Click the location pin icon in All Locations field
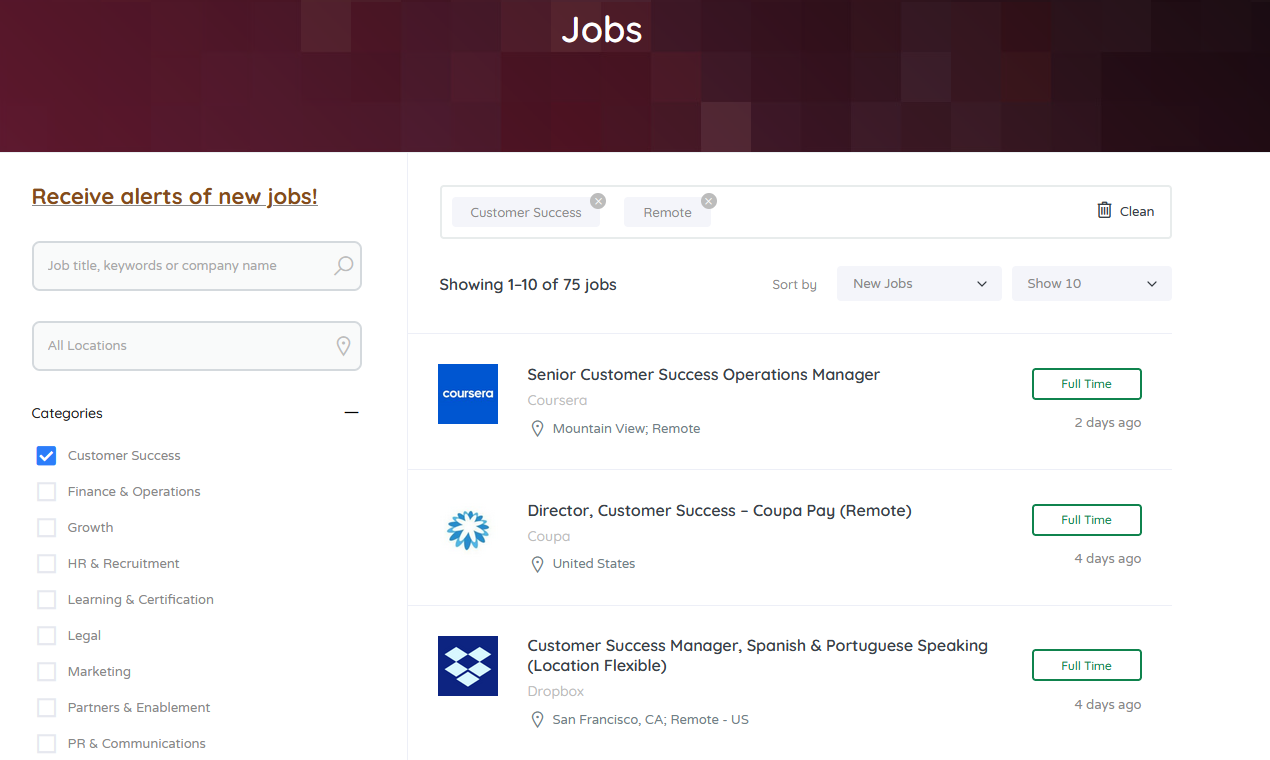 pyautogui.click(x=343, y=346)
